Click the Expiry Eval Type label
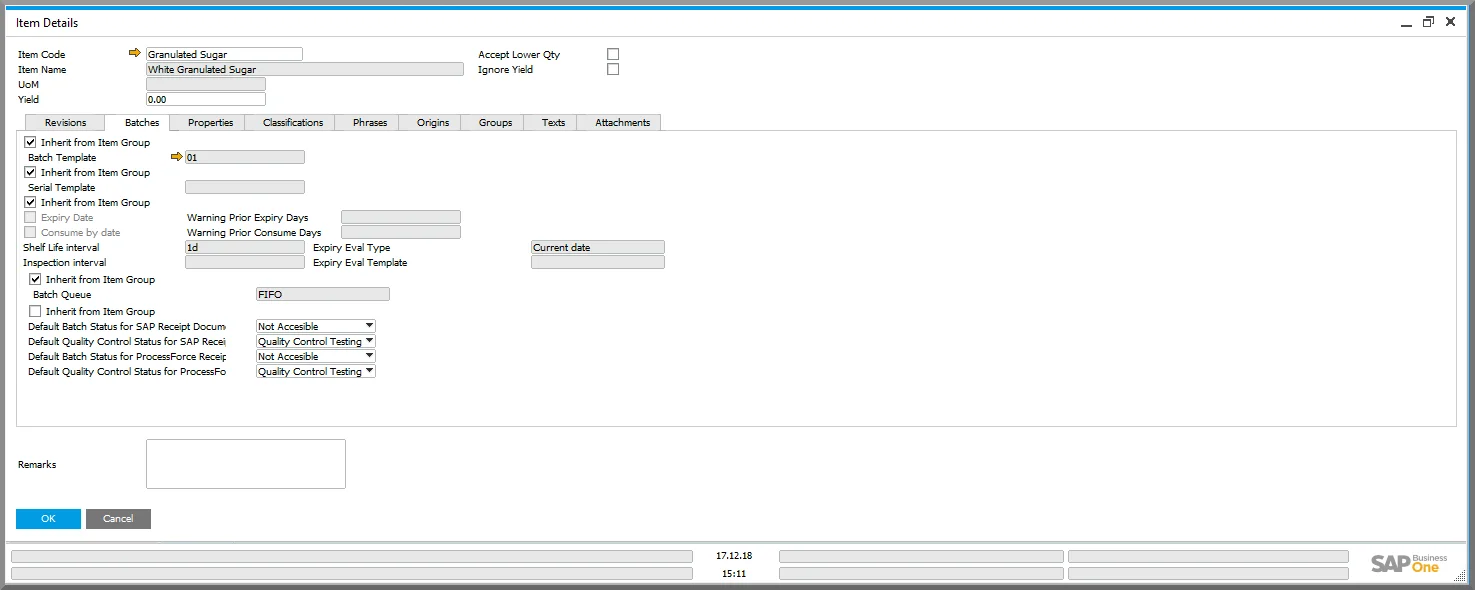 pyautogui.click(x=352, y=247)
